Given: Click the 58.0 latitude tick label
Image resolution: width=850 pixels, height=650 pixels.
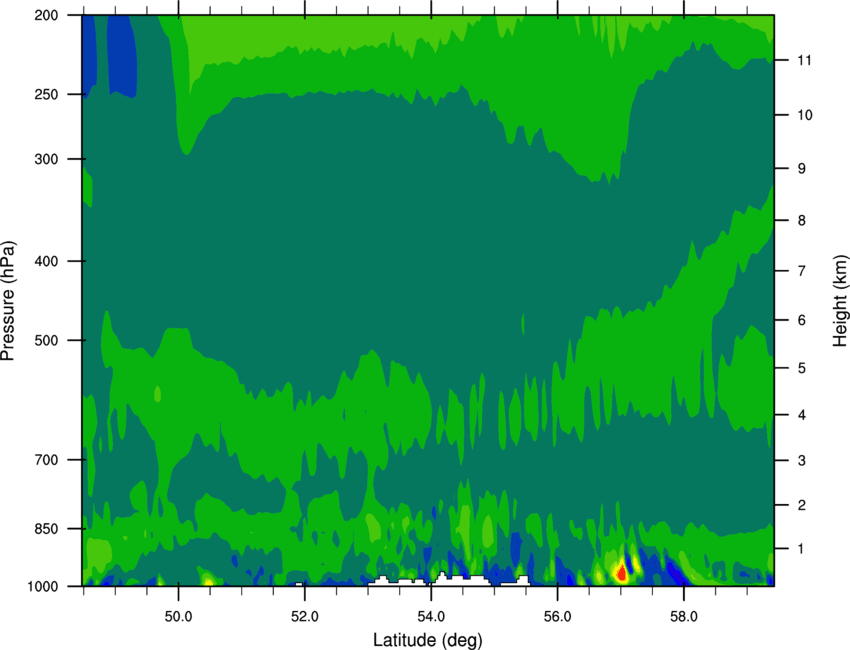Looking at the screenshot, I should pos(684,616).
